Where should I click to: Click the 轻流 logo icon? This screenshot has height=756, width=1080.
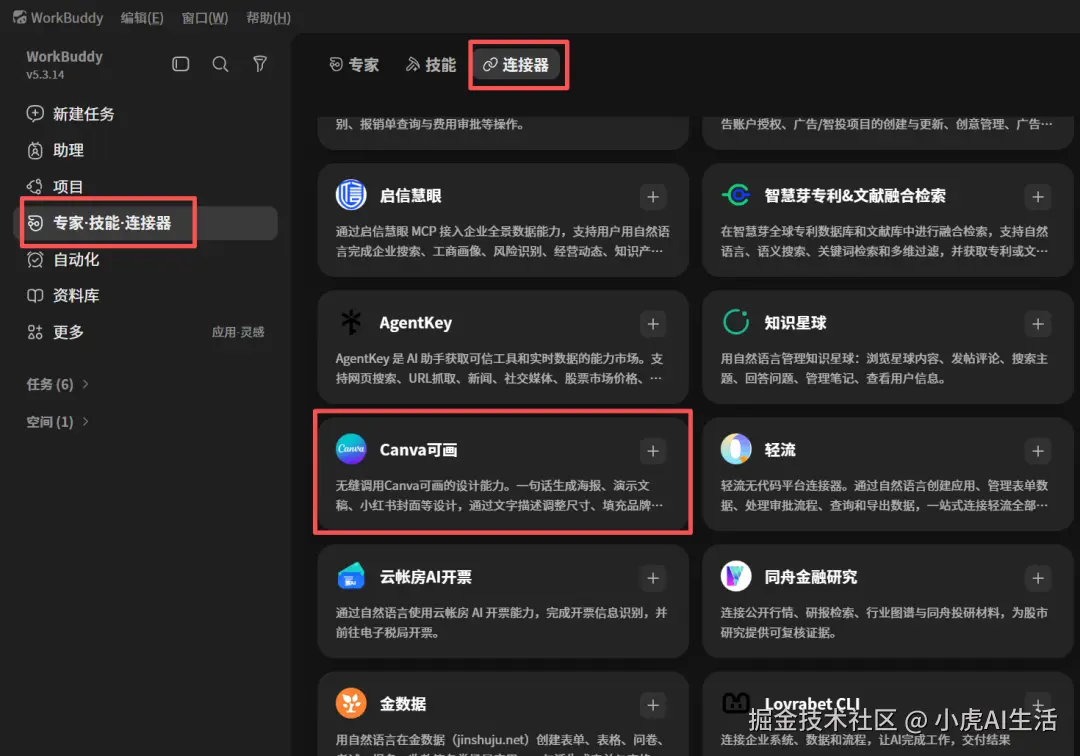pos(736,449)
